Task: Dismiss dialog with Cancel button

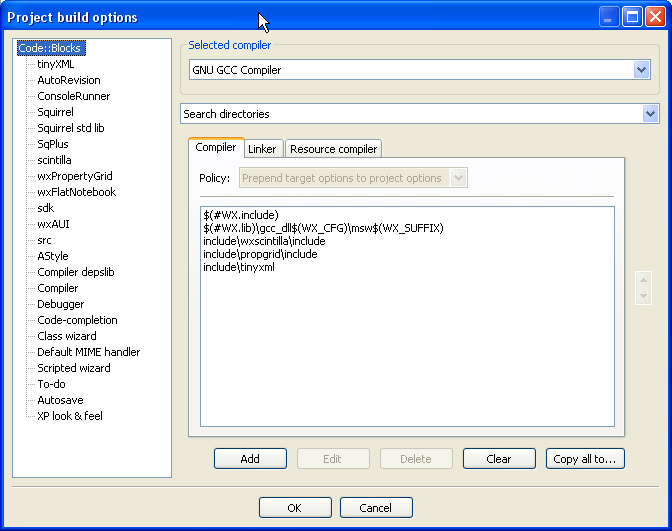Action: (376, 508)
